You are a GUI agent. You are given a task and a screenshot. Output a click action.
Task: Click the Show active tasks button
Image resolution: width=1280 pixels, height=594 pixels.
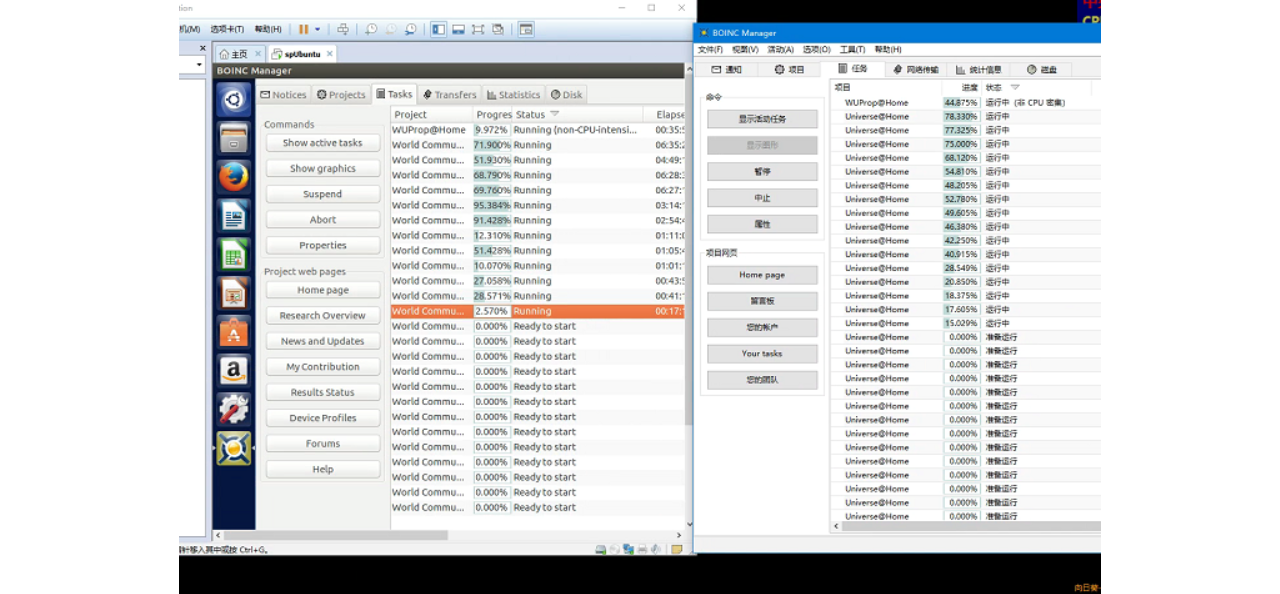click(323, 143)
